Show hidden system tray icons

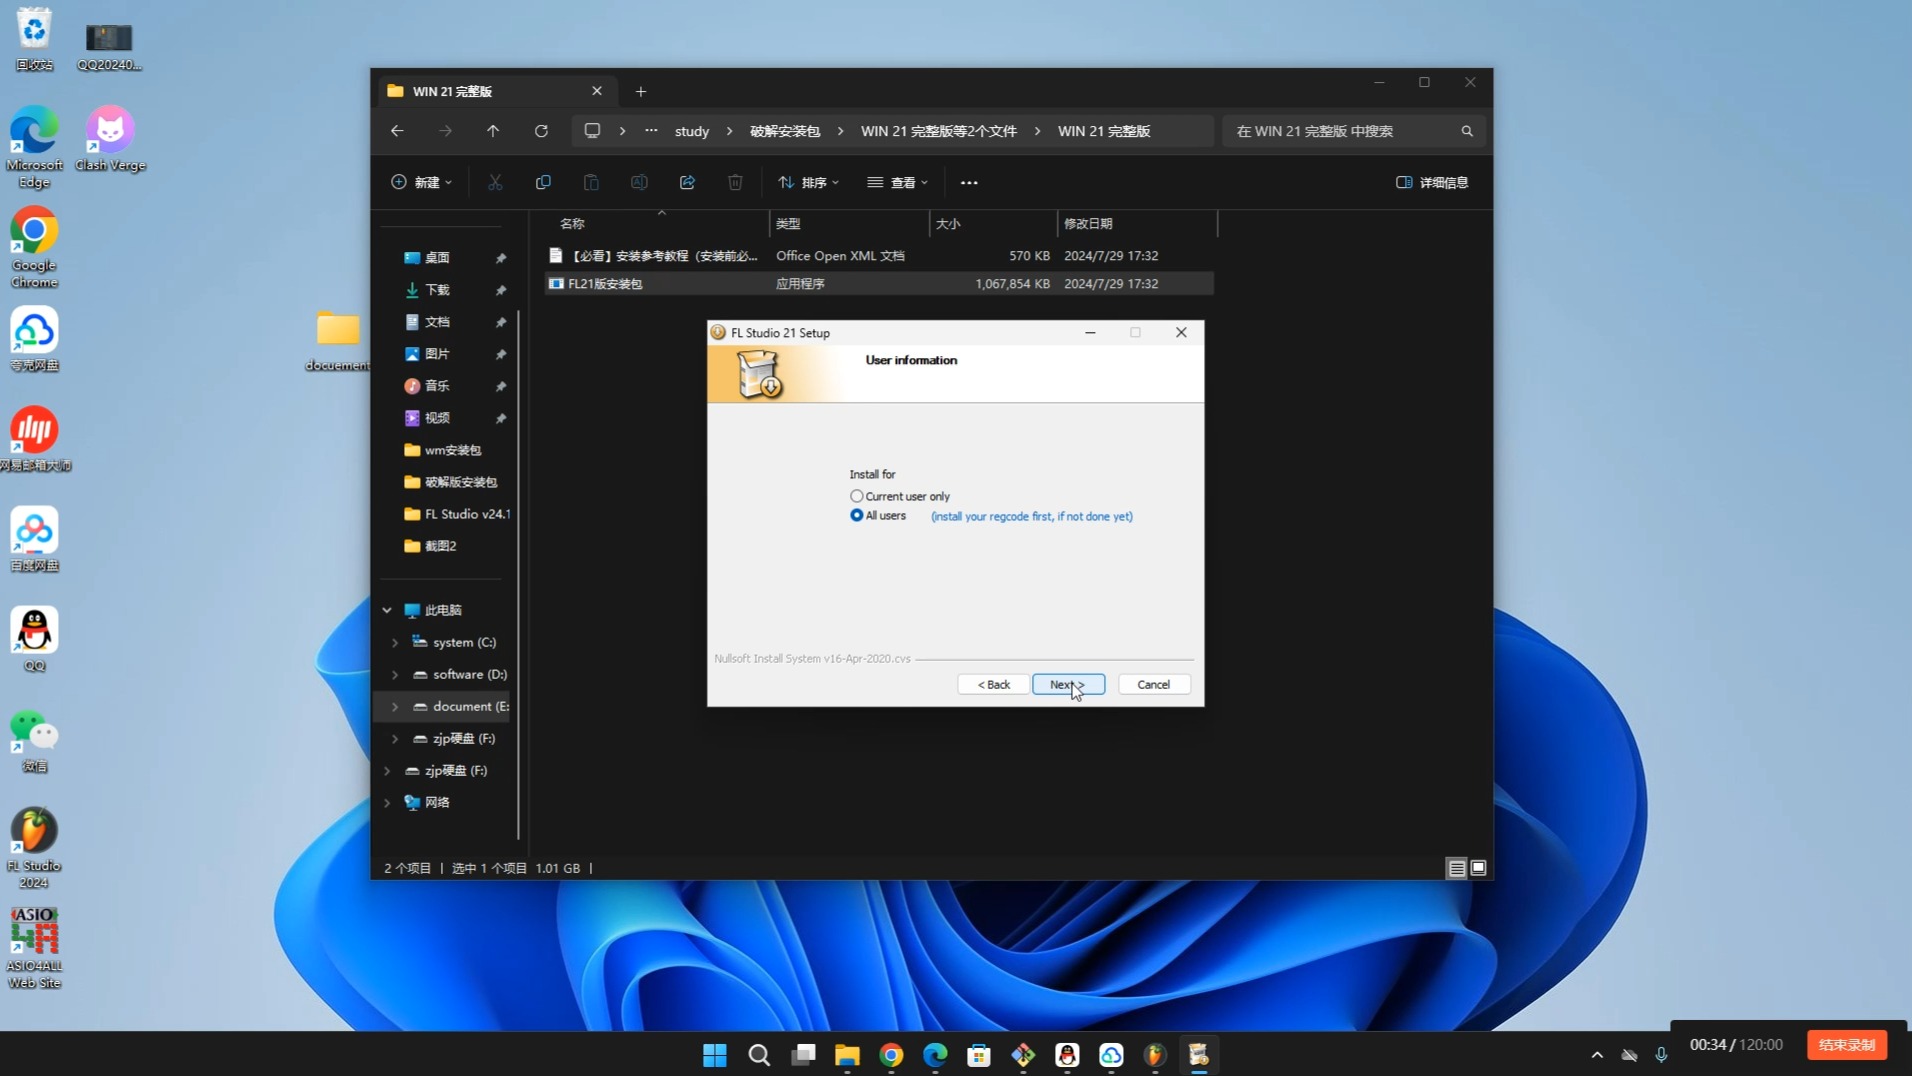pyautogui.click(x=1597, y=1055)
